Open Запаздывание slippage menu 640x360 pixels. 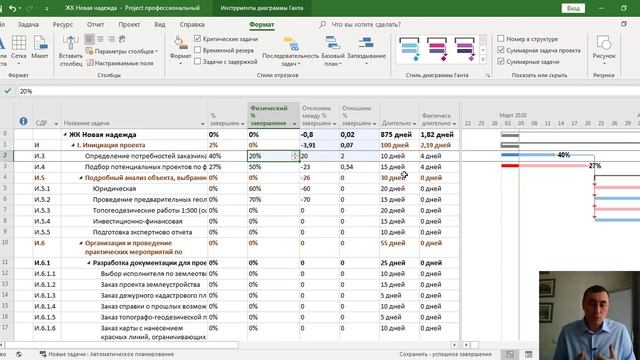coord(366,51)
